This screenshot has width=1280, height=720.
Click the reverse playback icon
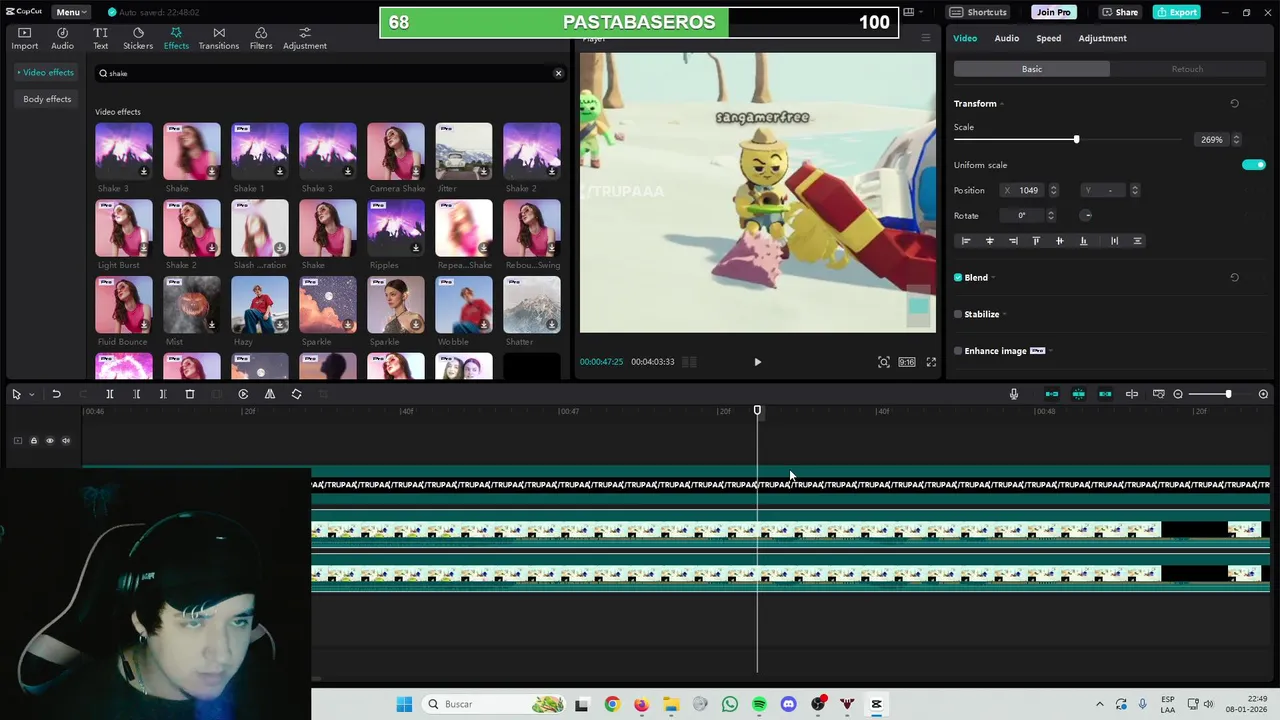pos(243,394)
